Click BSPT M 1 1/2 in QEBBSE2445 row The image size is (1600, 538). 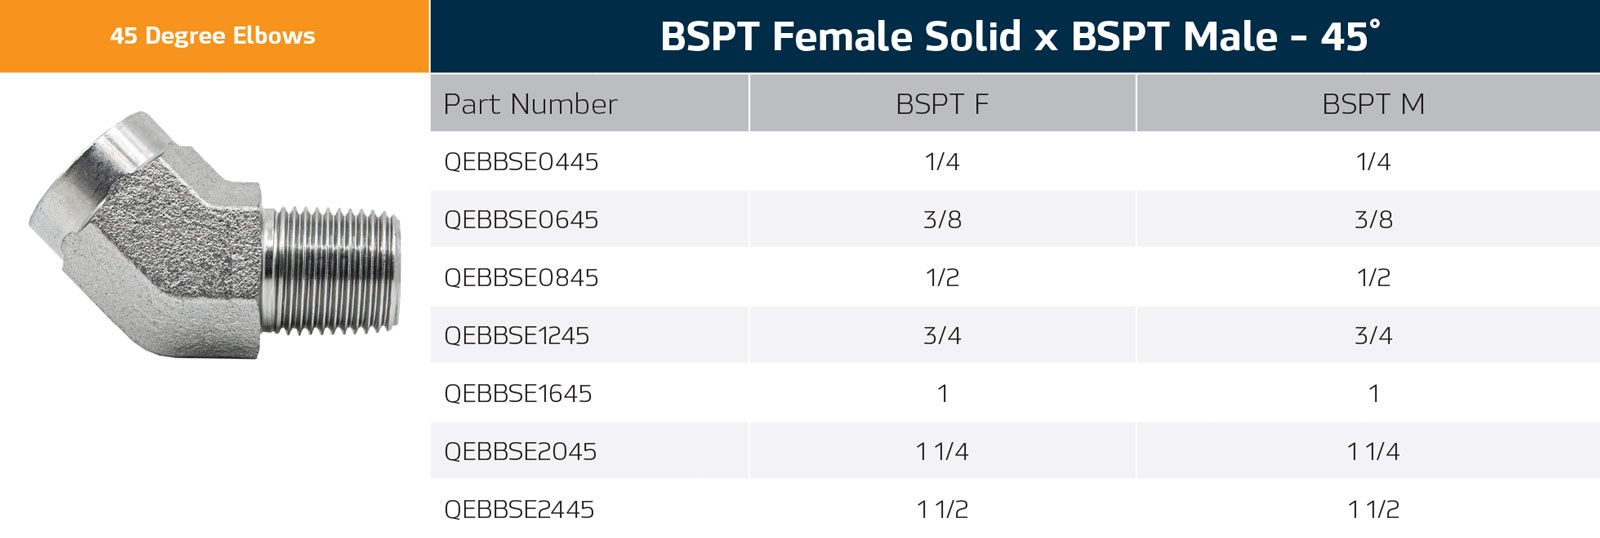coord(1373,510)
